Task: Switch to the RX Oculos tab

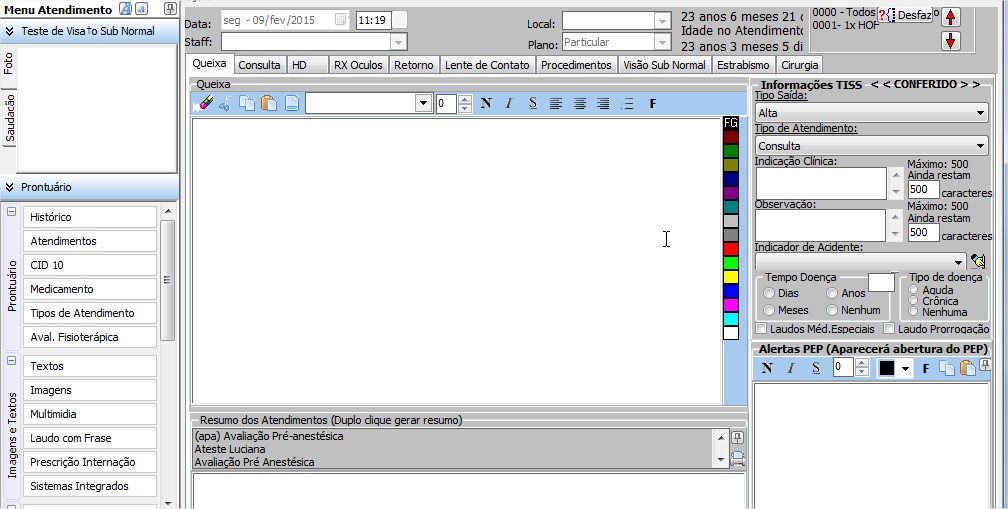Action: tap(358, 65)
